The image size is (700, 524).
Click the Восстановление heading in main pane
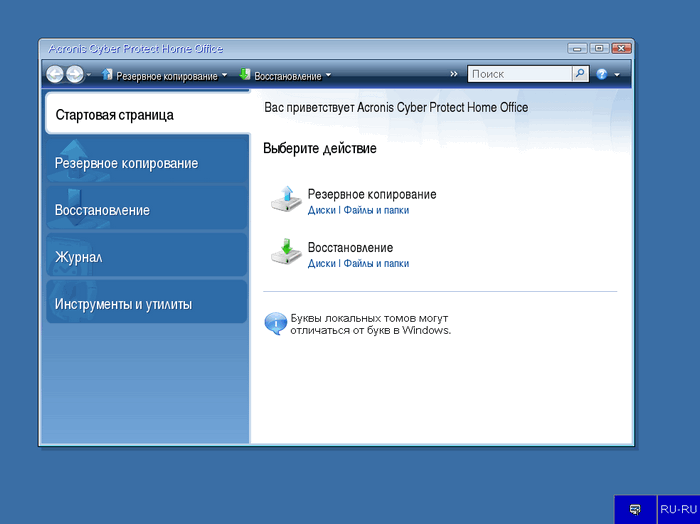pos(350,247)
